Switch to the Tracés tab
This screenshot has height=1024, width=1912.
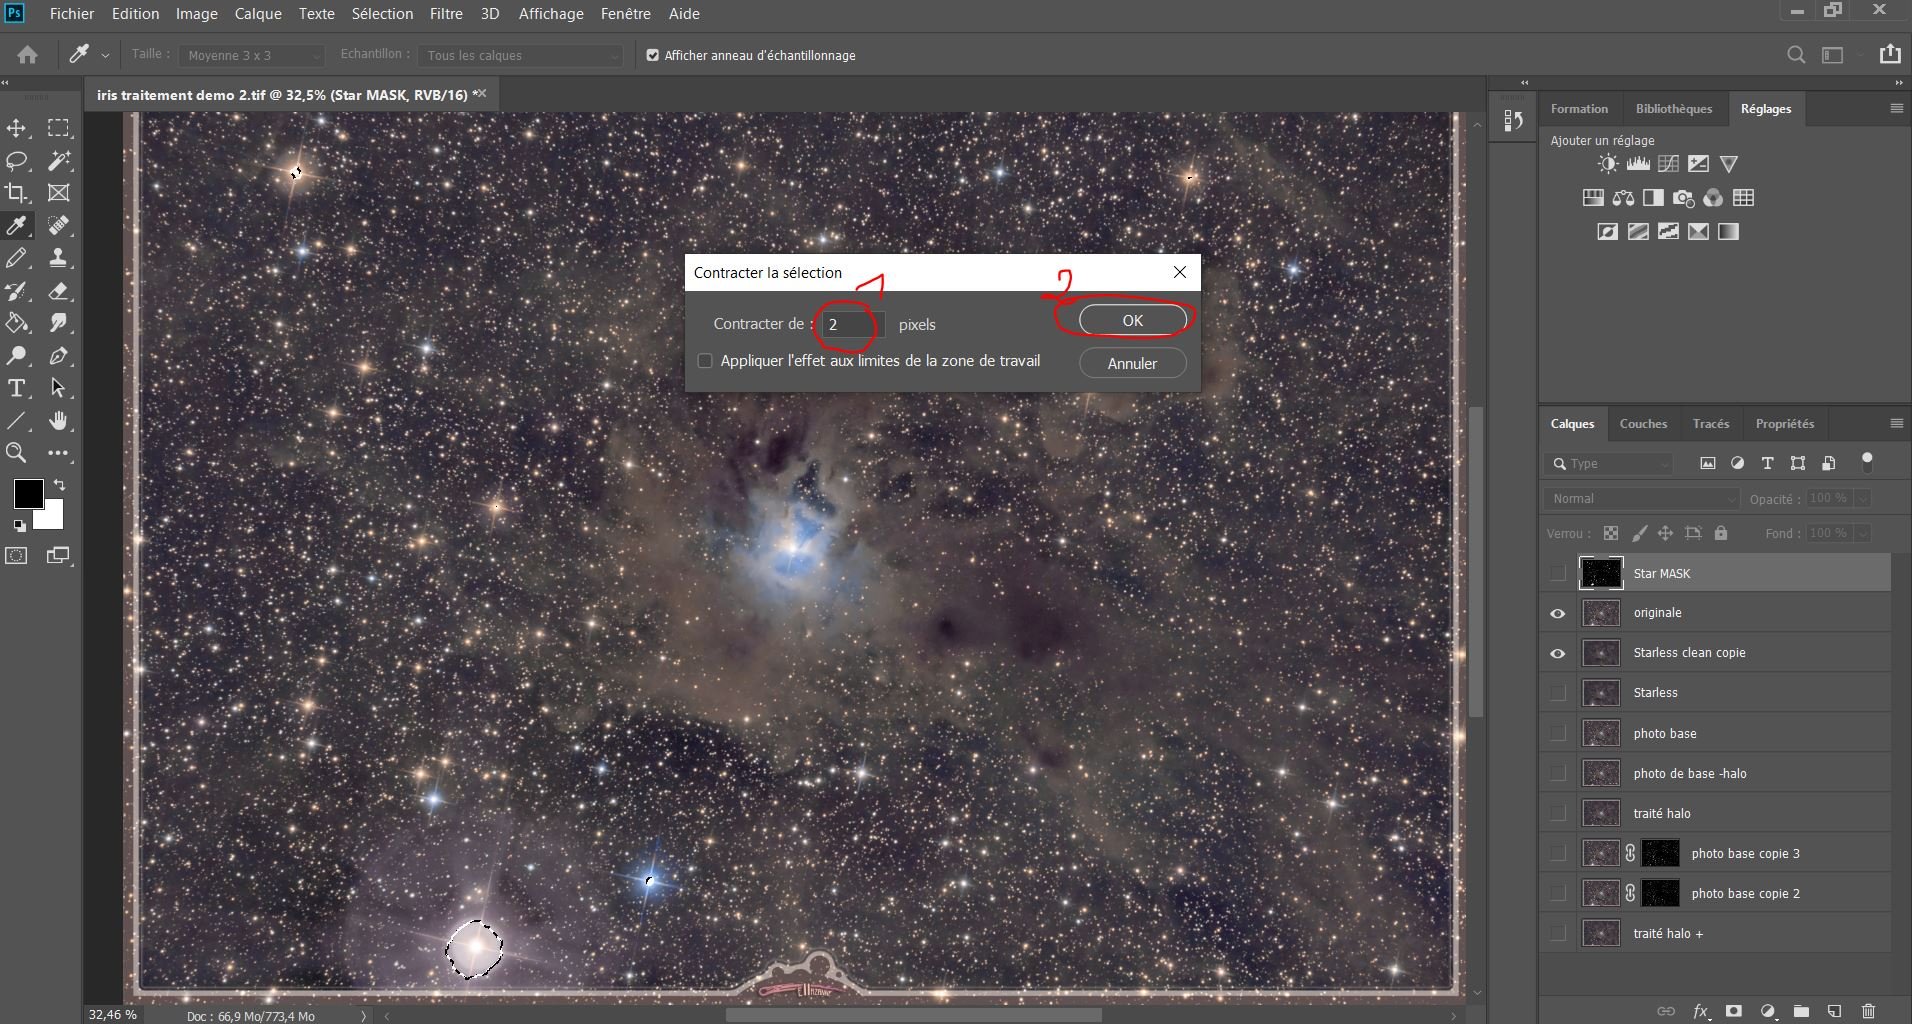pos(1711,424)
